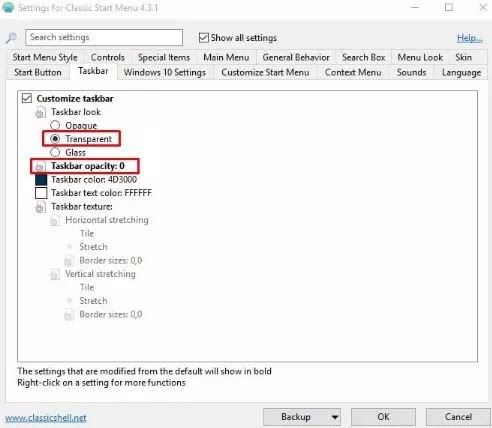Click the Taskbar text color FFFFFF swatch

pos(41,193)
